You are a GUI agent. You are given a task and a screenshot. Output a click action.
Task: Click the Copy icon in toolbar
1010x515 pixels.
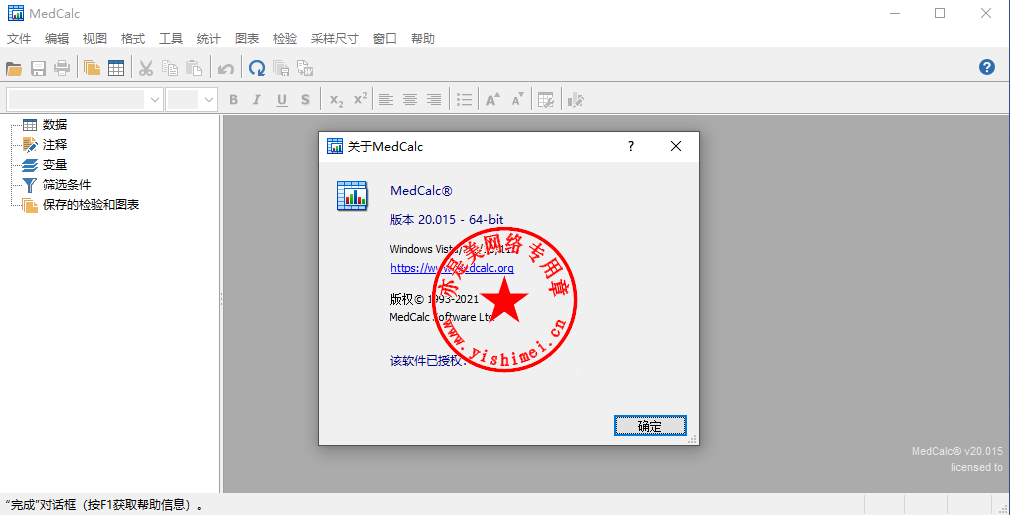170,68
